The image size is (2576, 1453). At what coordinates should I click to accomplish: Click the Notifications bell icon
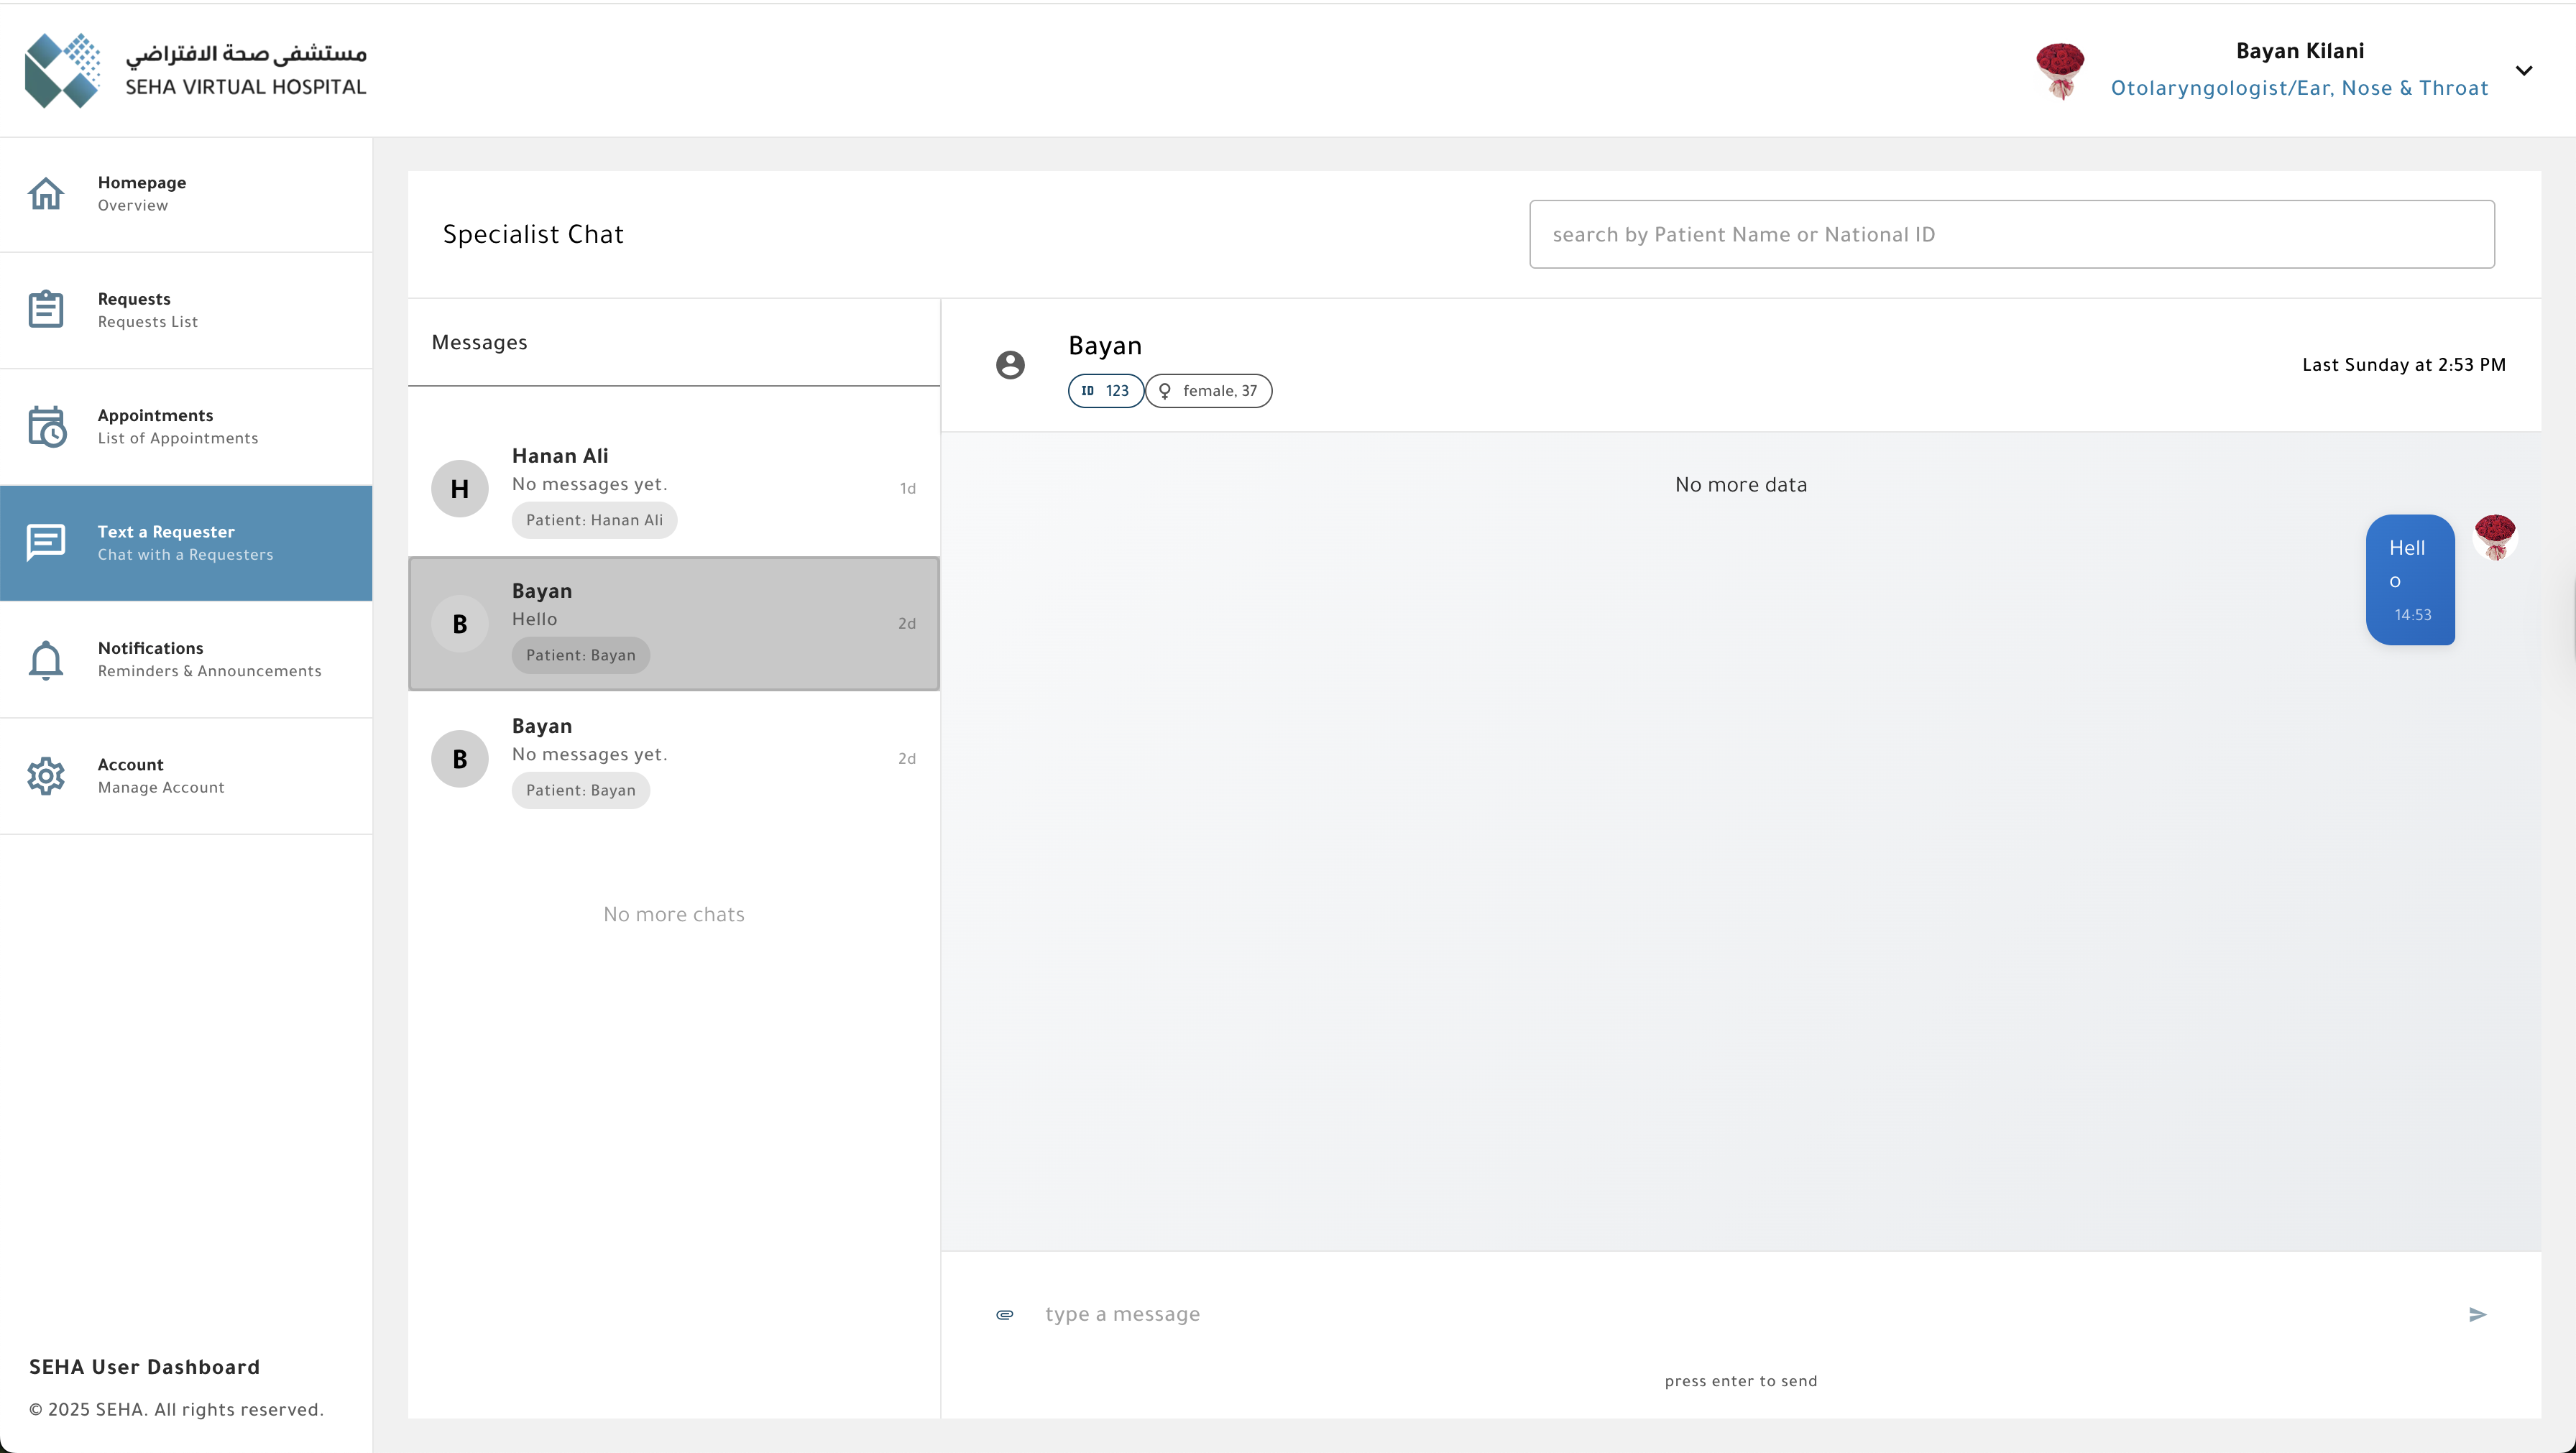point(46,660)
